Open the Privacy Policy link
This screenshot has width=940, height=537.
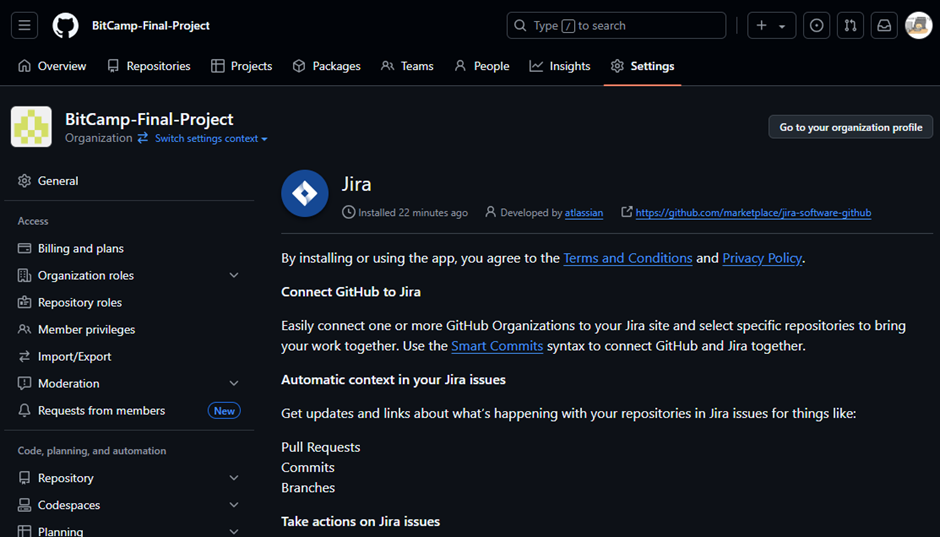pos(762,258)
